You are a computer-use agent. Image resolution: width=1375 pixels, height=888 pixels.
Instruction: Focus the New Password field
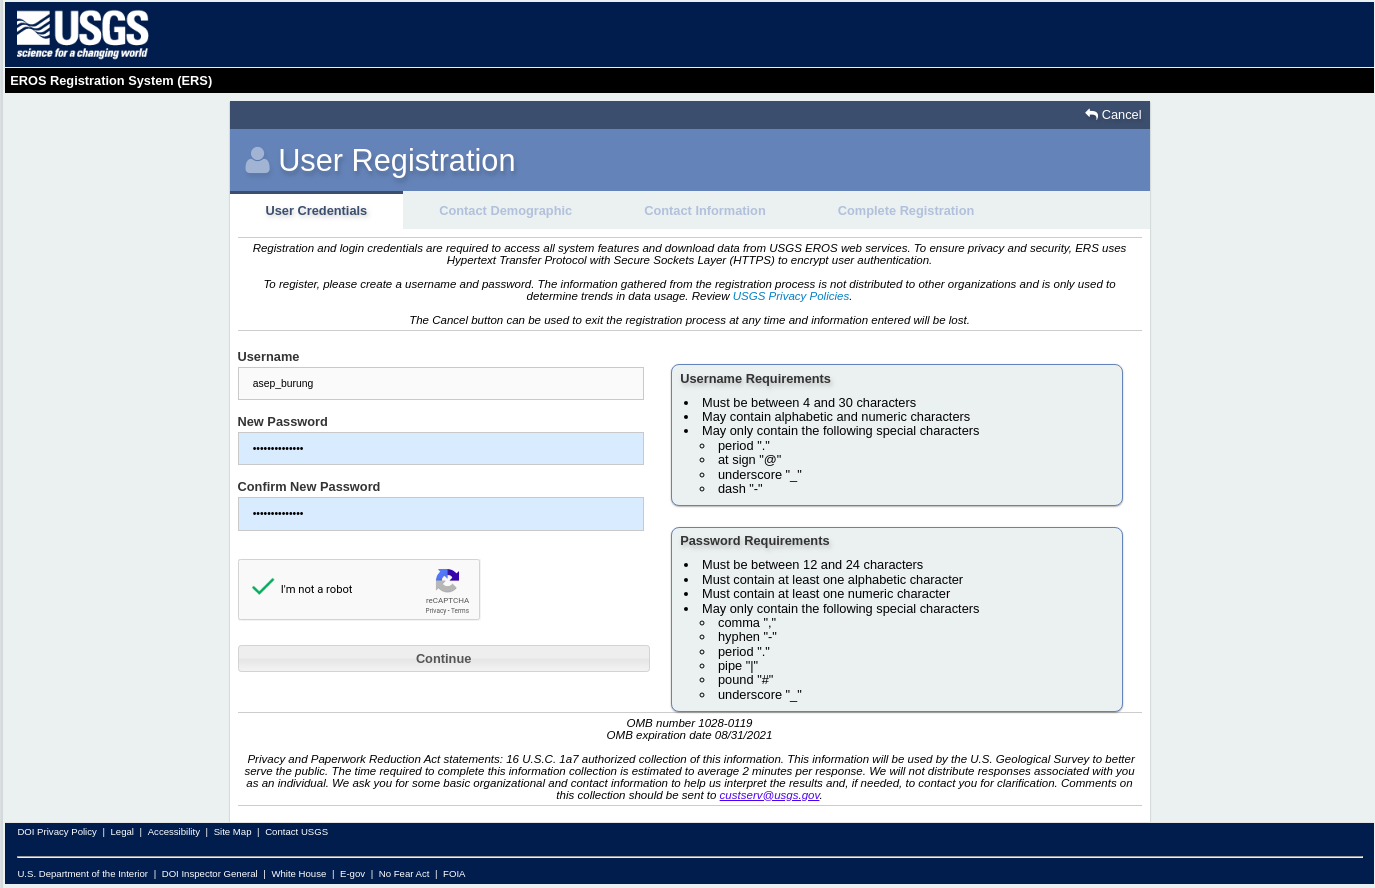pyautogui.click(x=441, y=449)
